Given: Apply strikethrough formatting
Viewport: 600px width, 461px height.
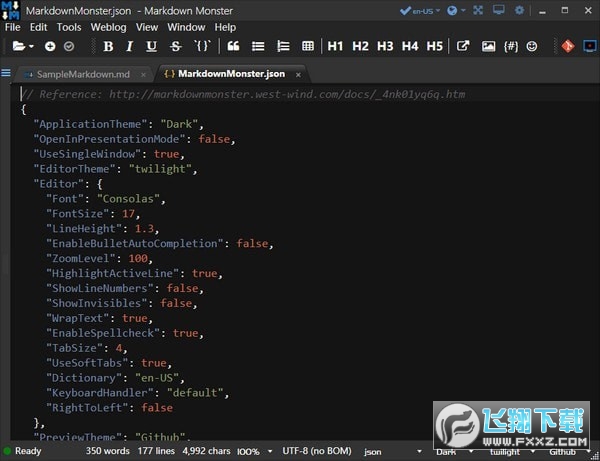Looking at the screenshot, I should 176,46.
